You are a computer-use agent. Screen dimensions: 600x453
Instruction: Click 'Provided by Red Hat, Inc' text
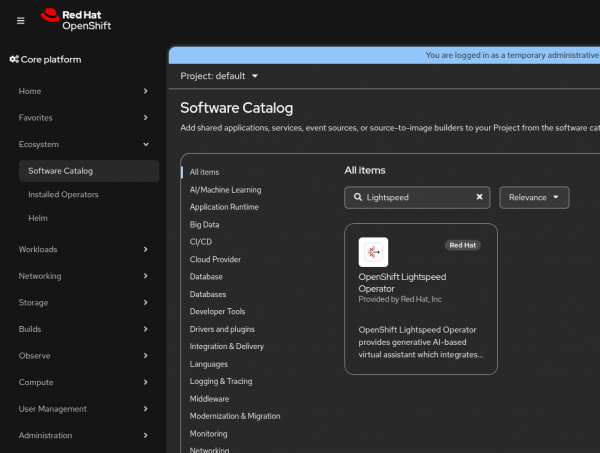(x=400, y=299)
